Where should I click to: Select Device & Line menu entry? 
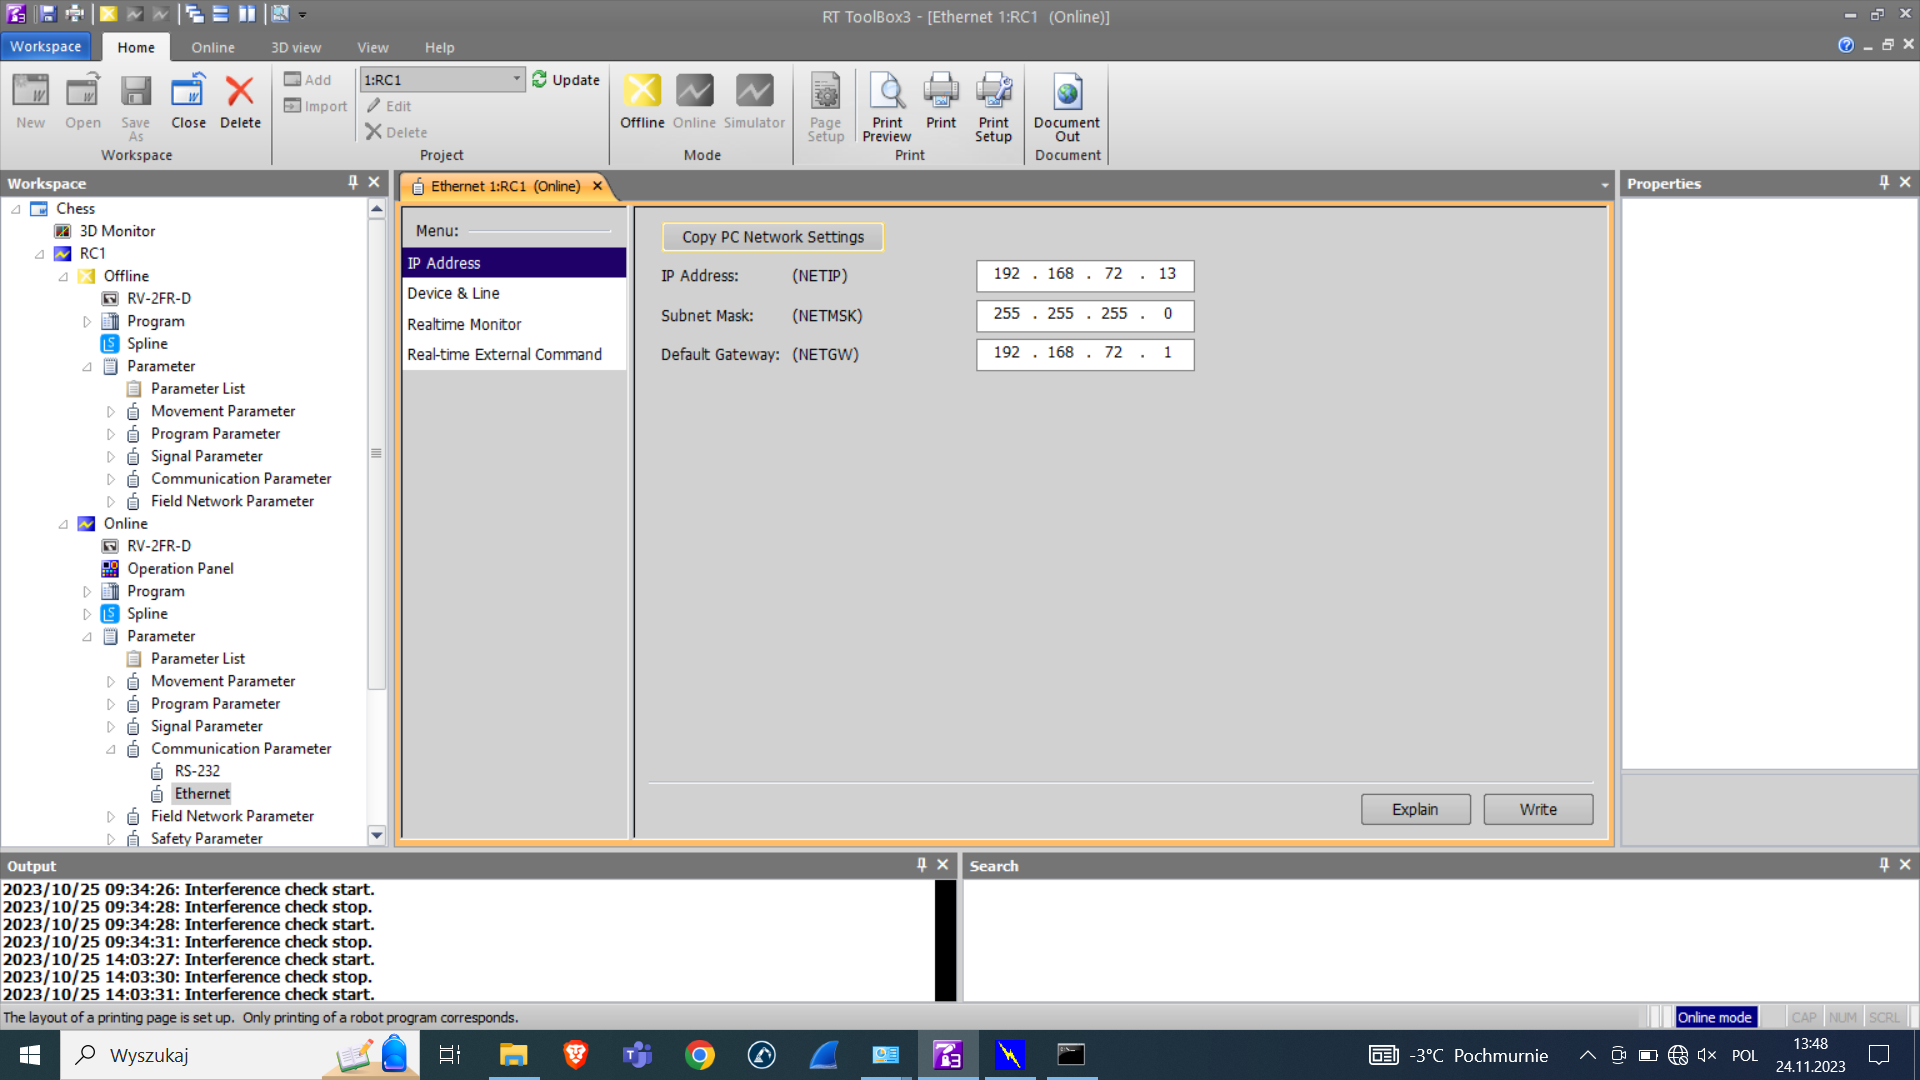pyautogui.click(x=454, y=293)
